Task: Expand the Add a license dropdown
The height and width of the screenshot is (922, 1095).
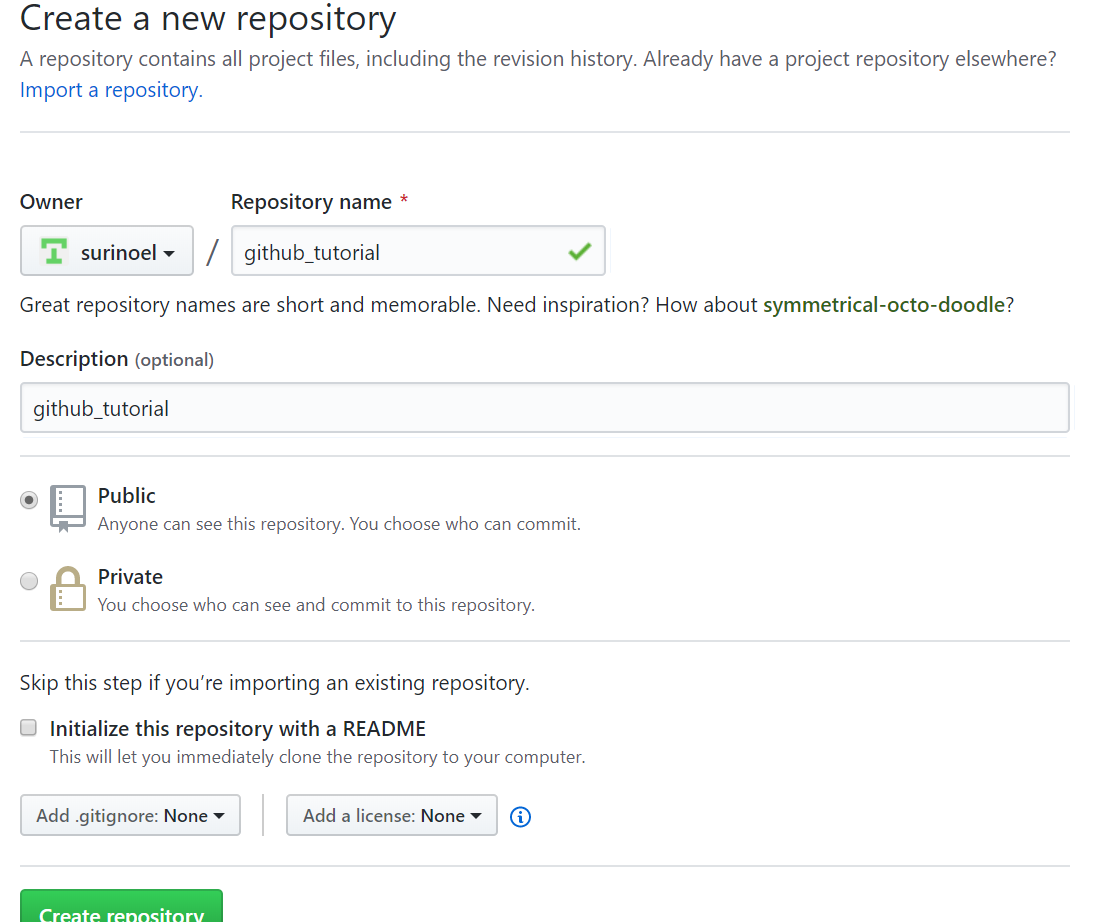Action: coord(392,815)
